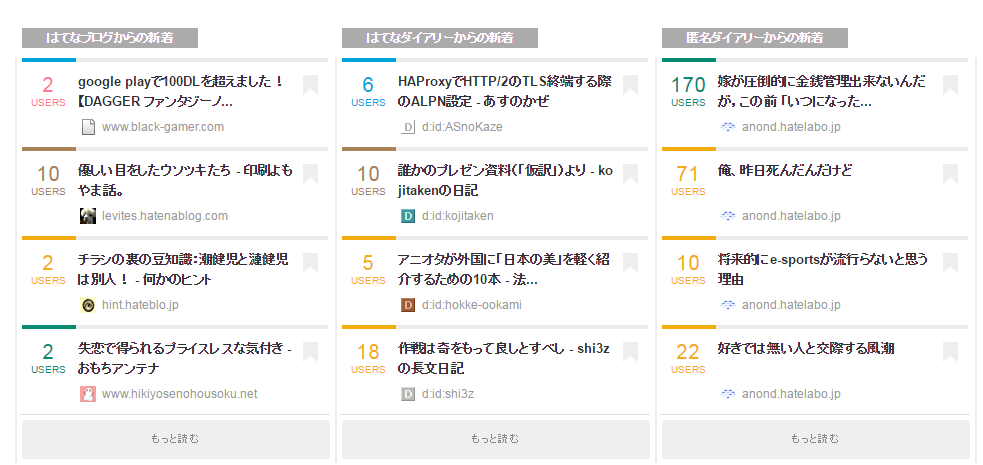
Task: Click the hint.hateblo.jp site favicon
Action: [88, 305]
